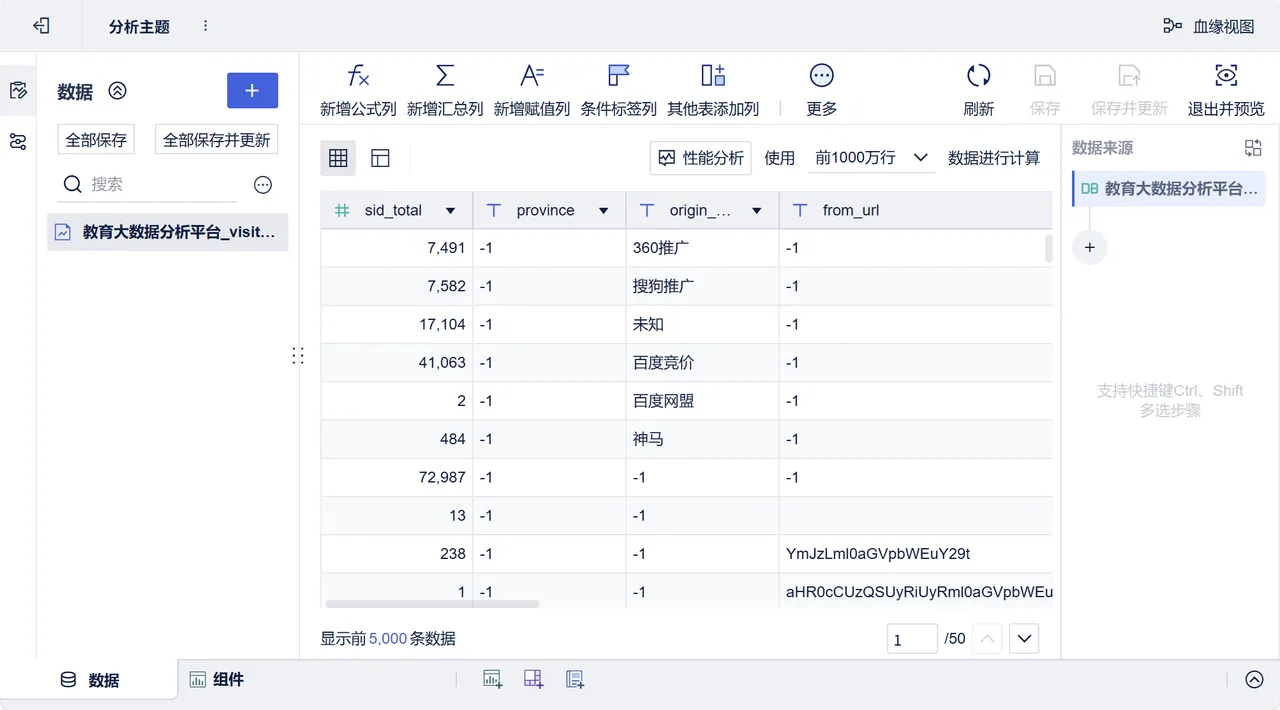Click the 5,000 rows count link

tap(388, 639)
